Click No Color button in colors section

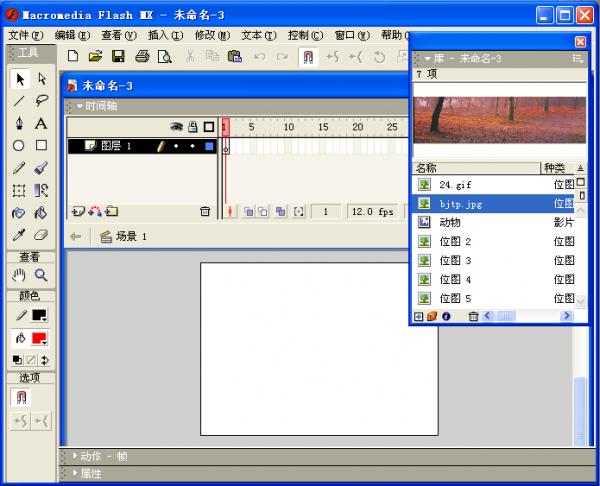(31, 360)
